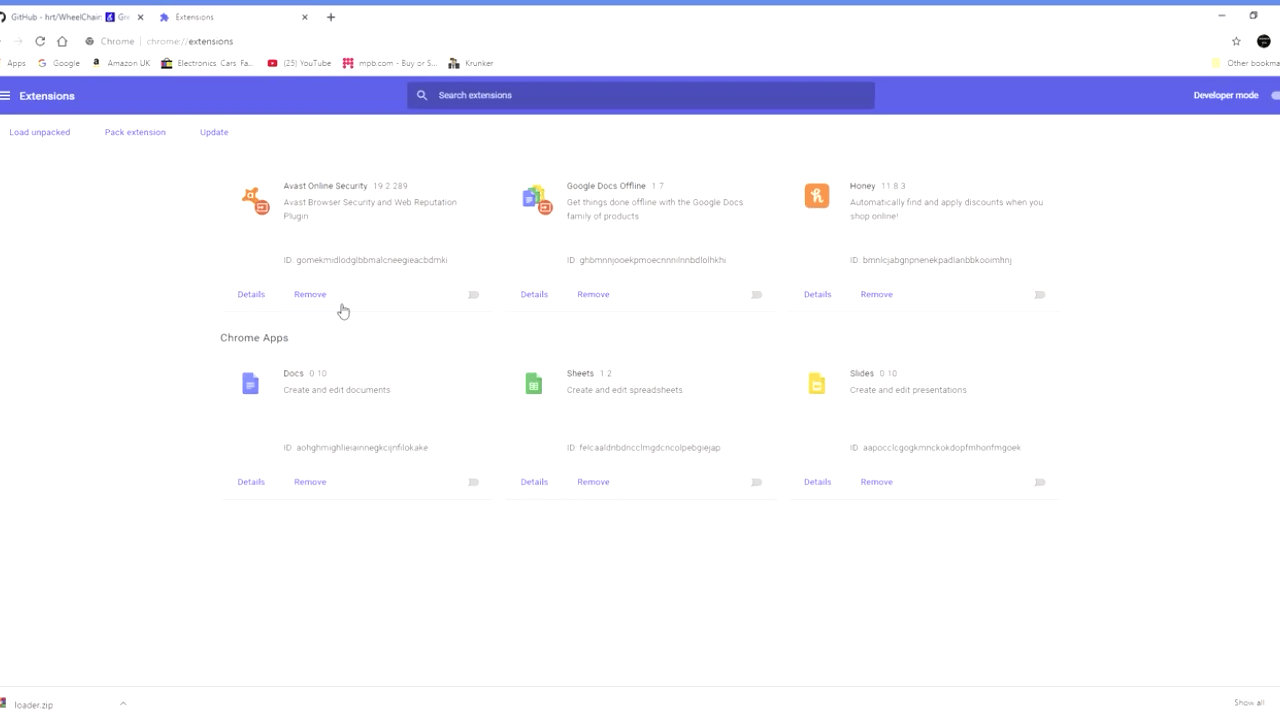Image resolution: width=1280 pixels, height=720 pixels.
Task: Open the Google bookmark
Action: point(59,63)
